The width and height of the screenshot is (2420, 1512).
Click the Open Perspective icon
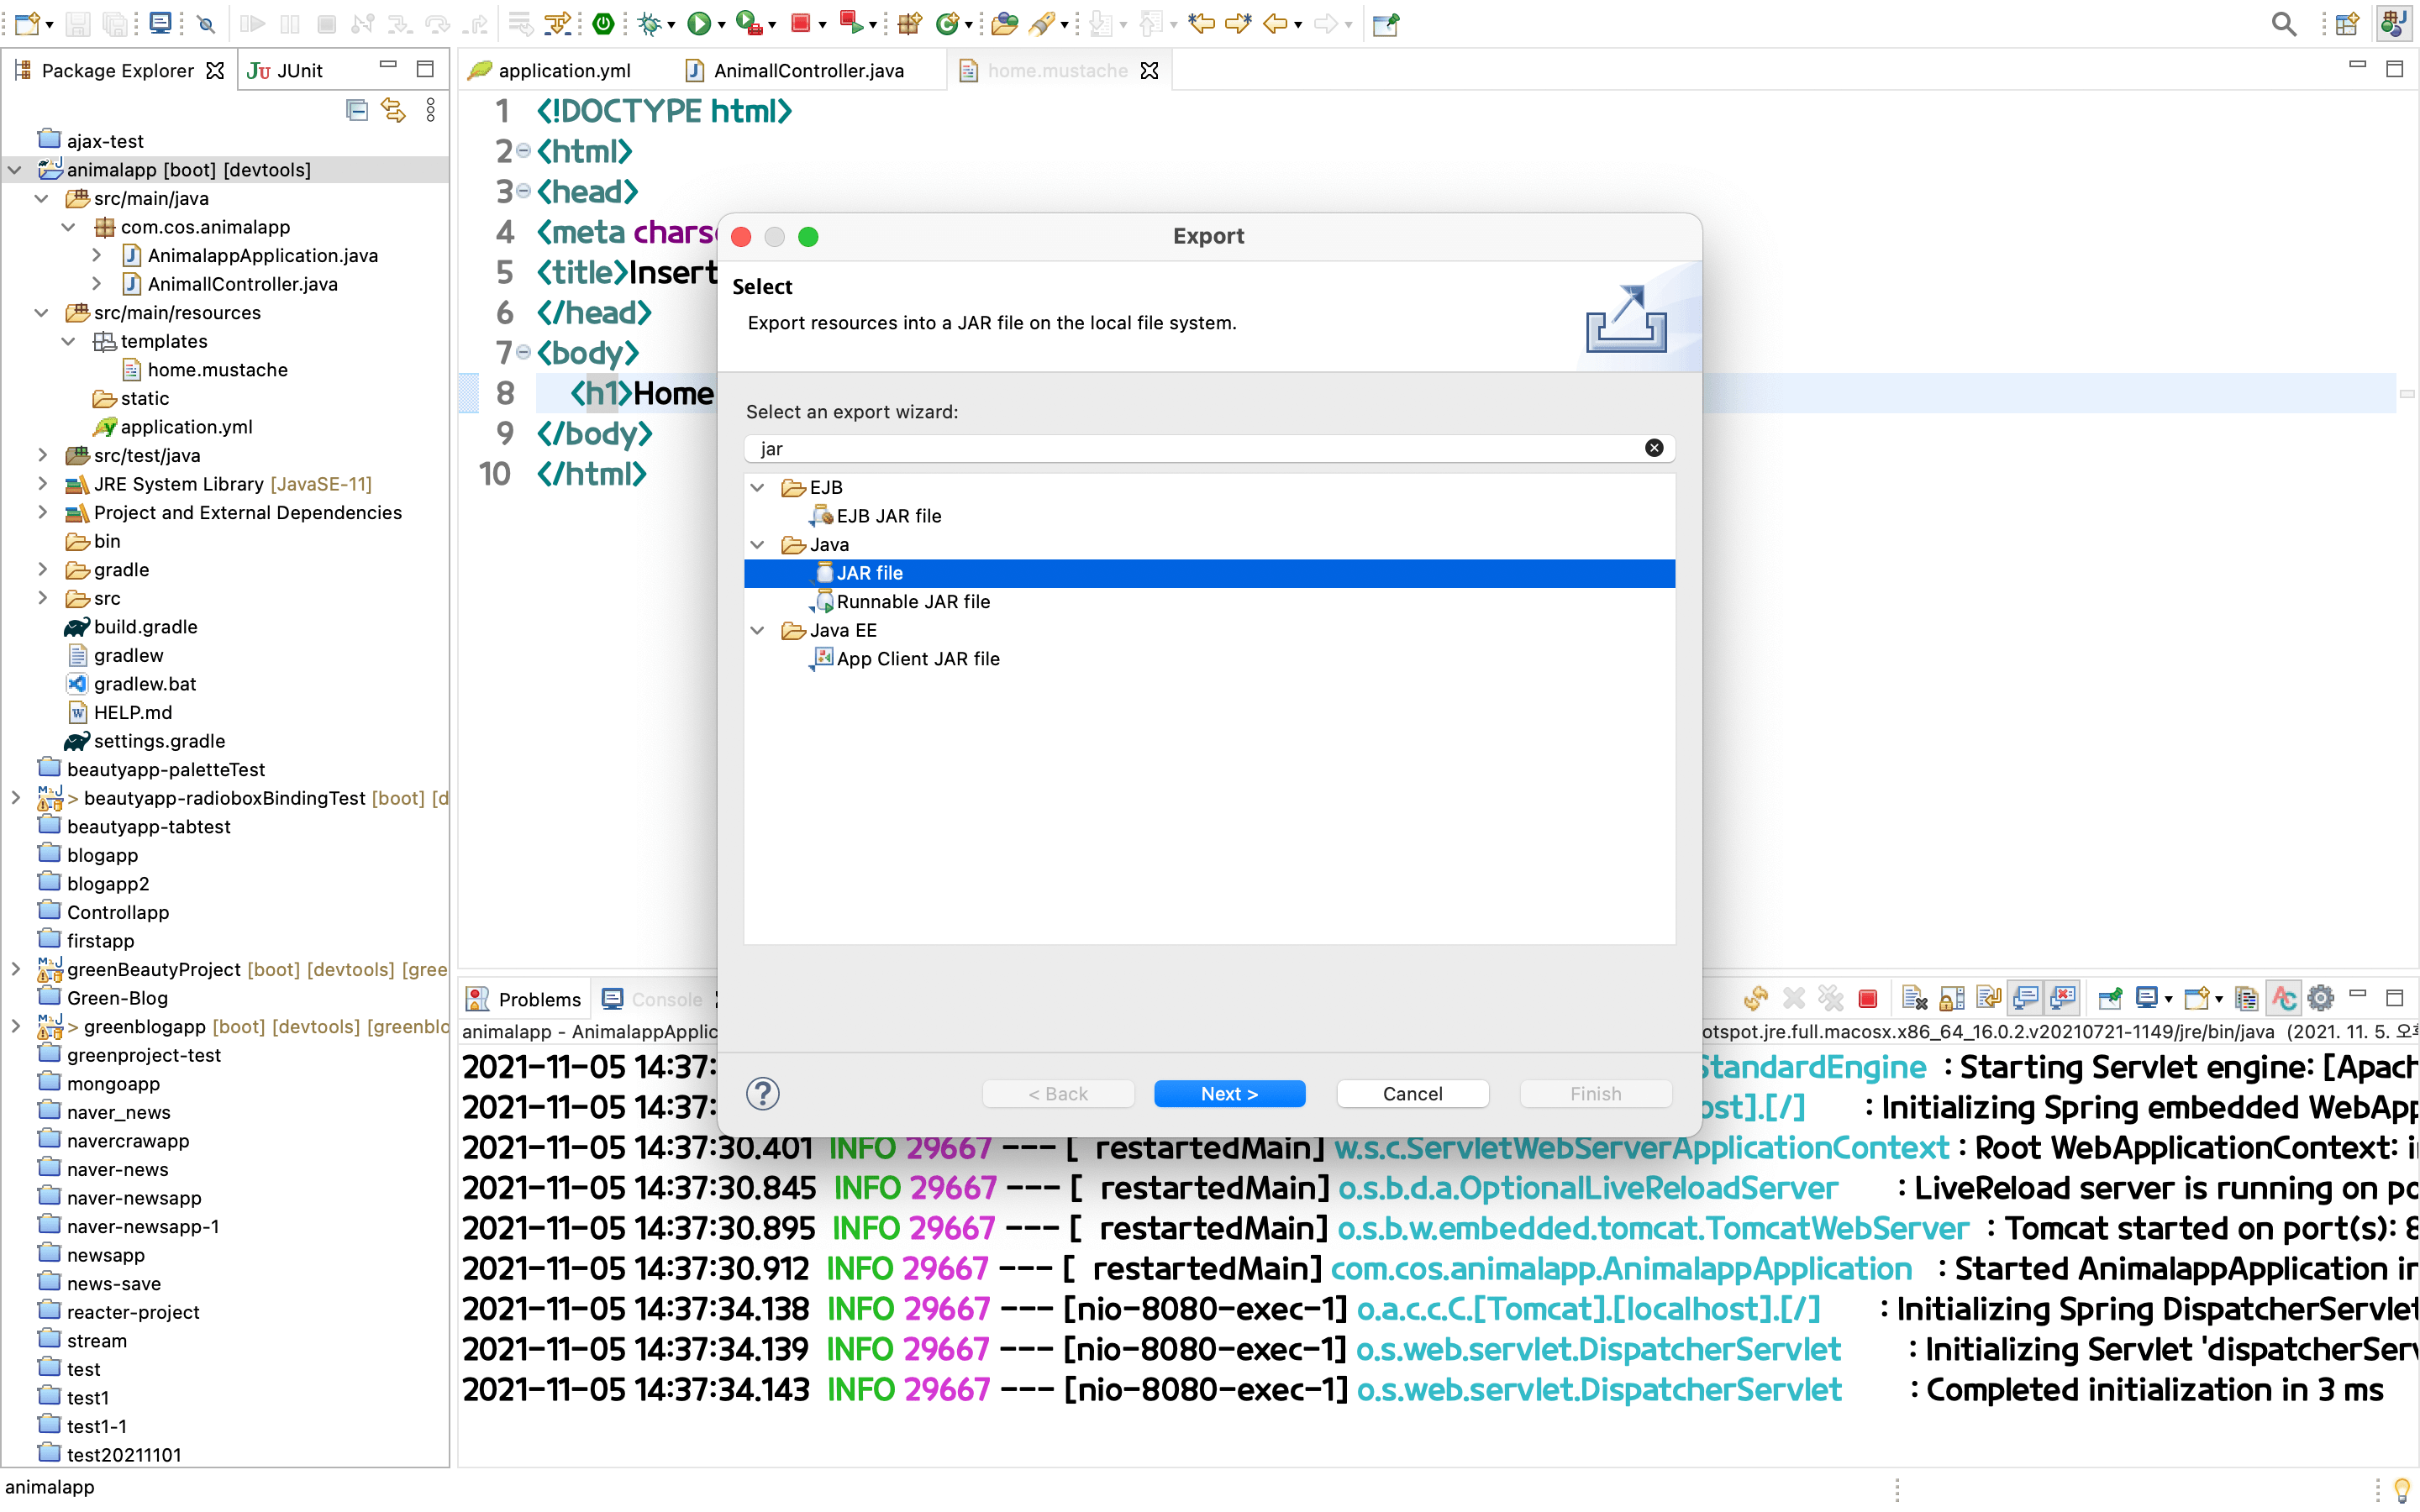click(x=2347, y=23)
